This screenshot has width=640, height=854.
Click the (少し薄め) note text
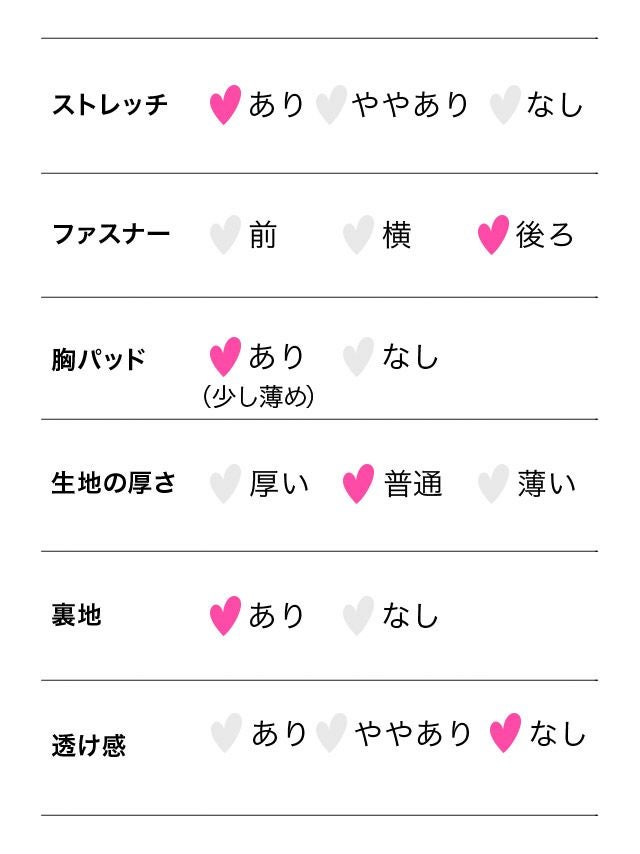258,398
